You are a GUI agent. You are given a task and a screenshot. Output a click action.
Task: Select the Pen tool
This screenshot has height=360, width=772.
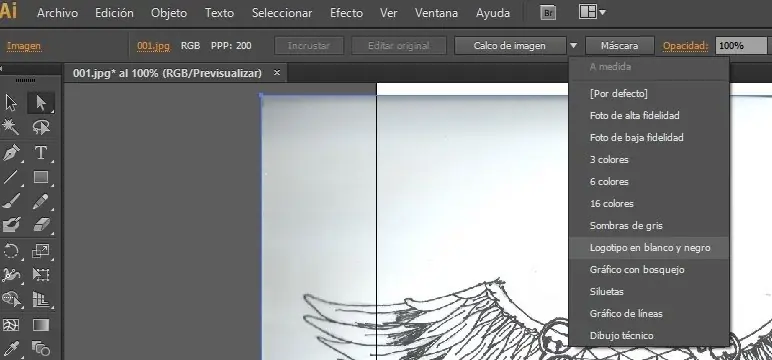(11, 152)
